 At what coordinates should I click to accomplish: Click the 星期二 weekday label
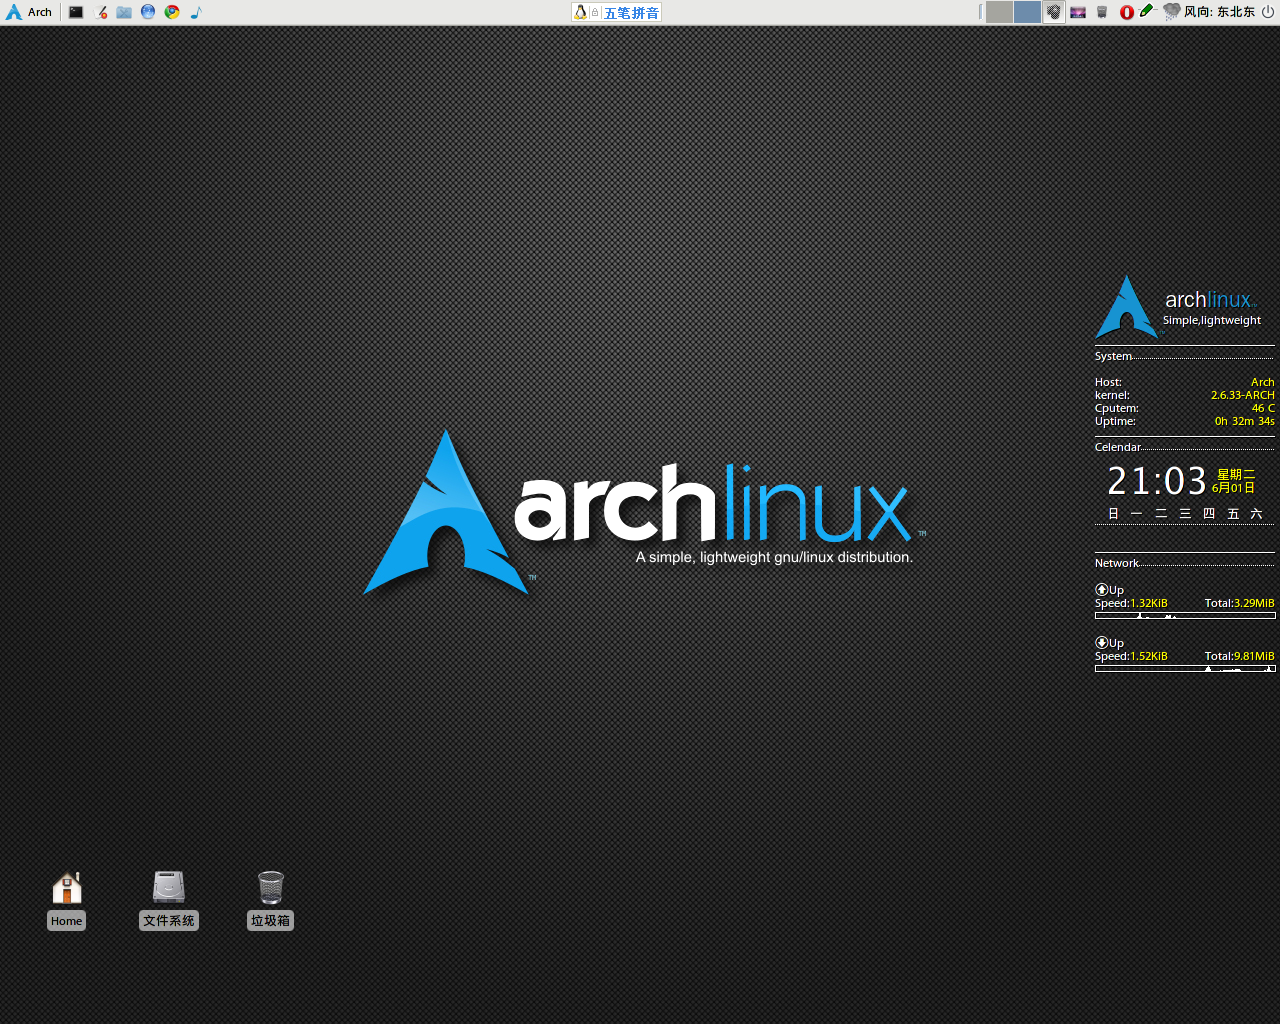tap(1236, 474)
